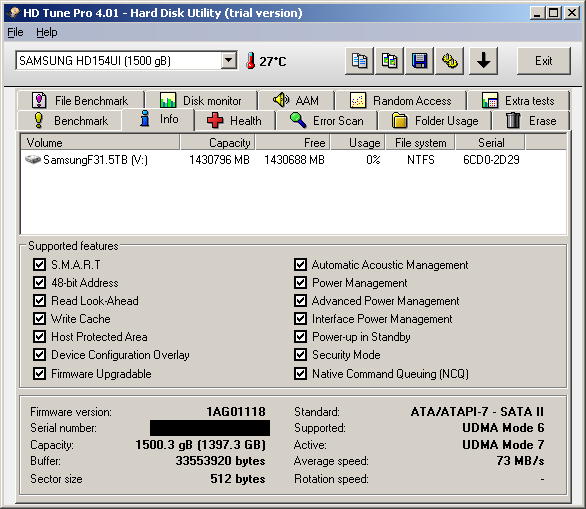This screenshot has width=586, height=509.
Task: Toggle the Power Management checkbox
Action: click(x=300, y=283)
